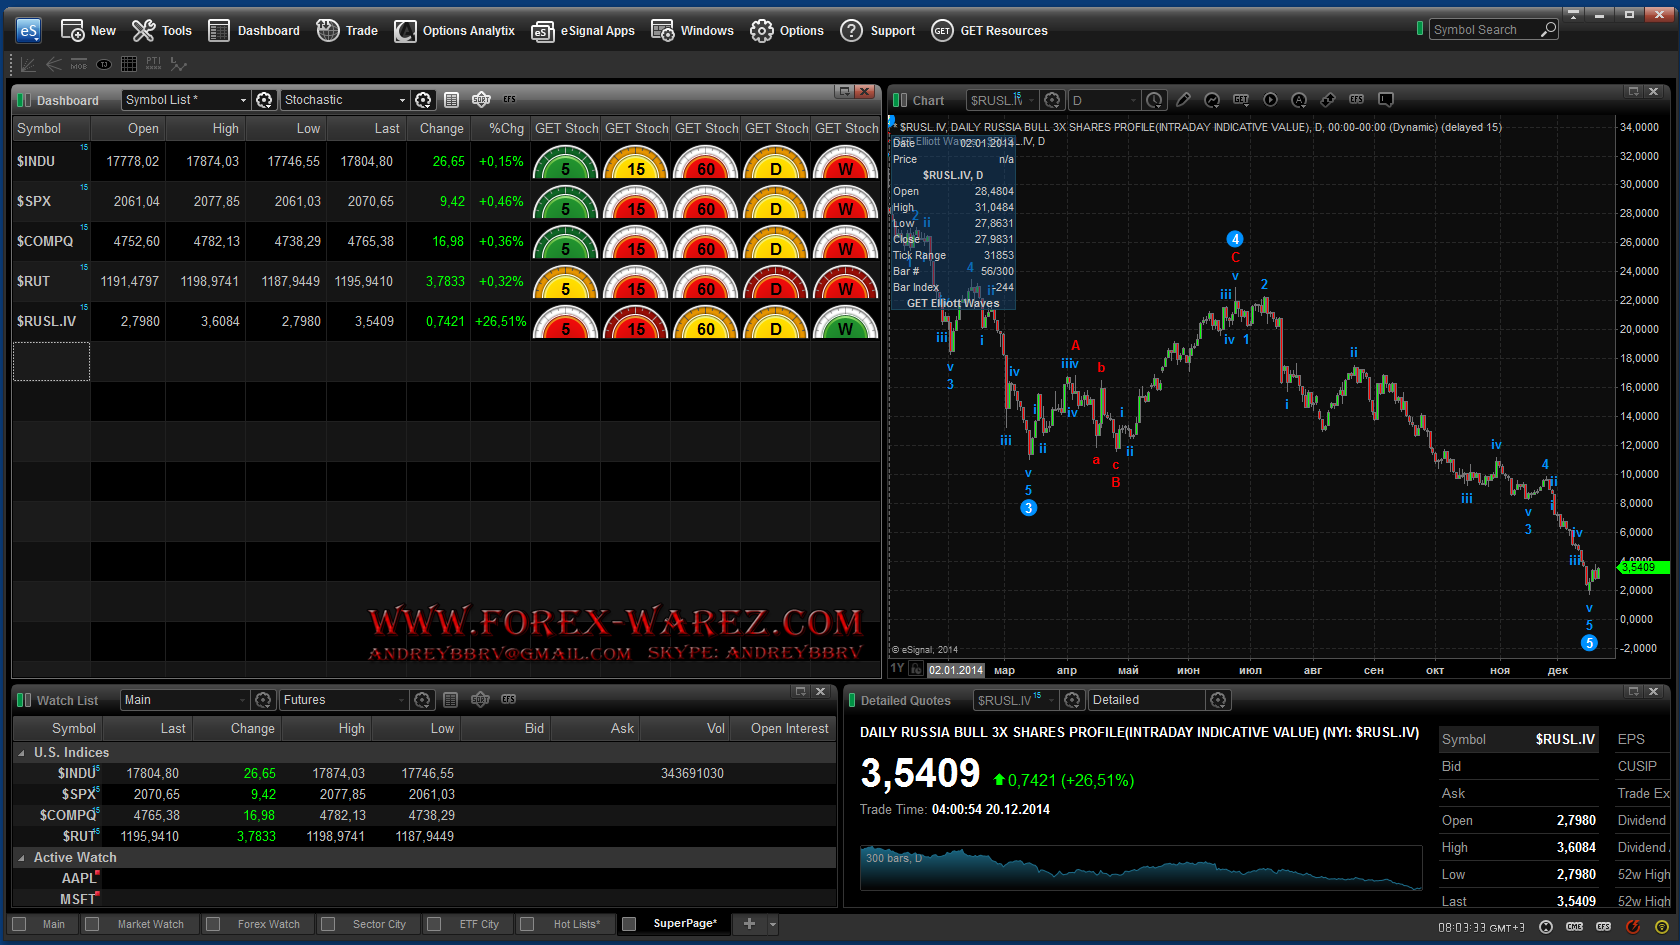Click the chart replay play icon
Image resolution: width=1680 pixels, height=945 pixels.
coord(1270,100)
